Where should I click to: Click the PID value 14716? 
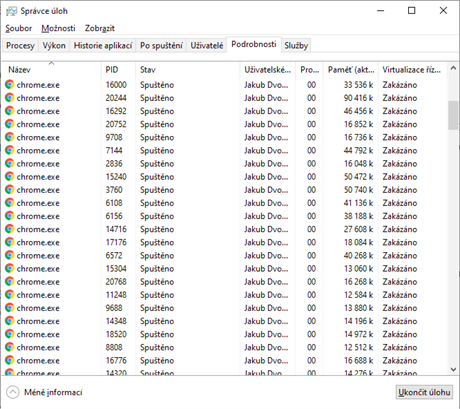point(116,229)
